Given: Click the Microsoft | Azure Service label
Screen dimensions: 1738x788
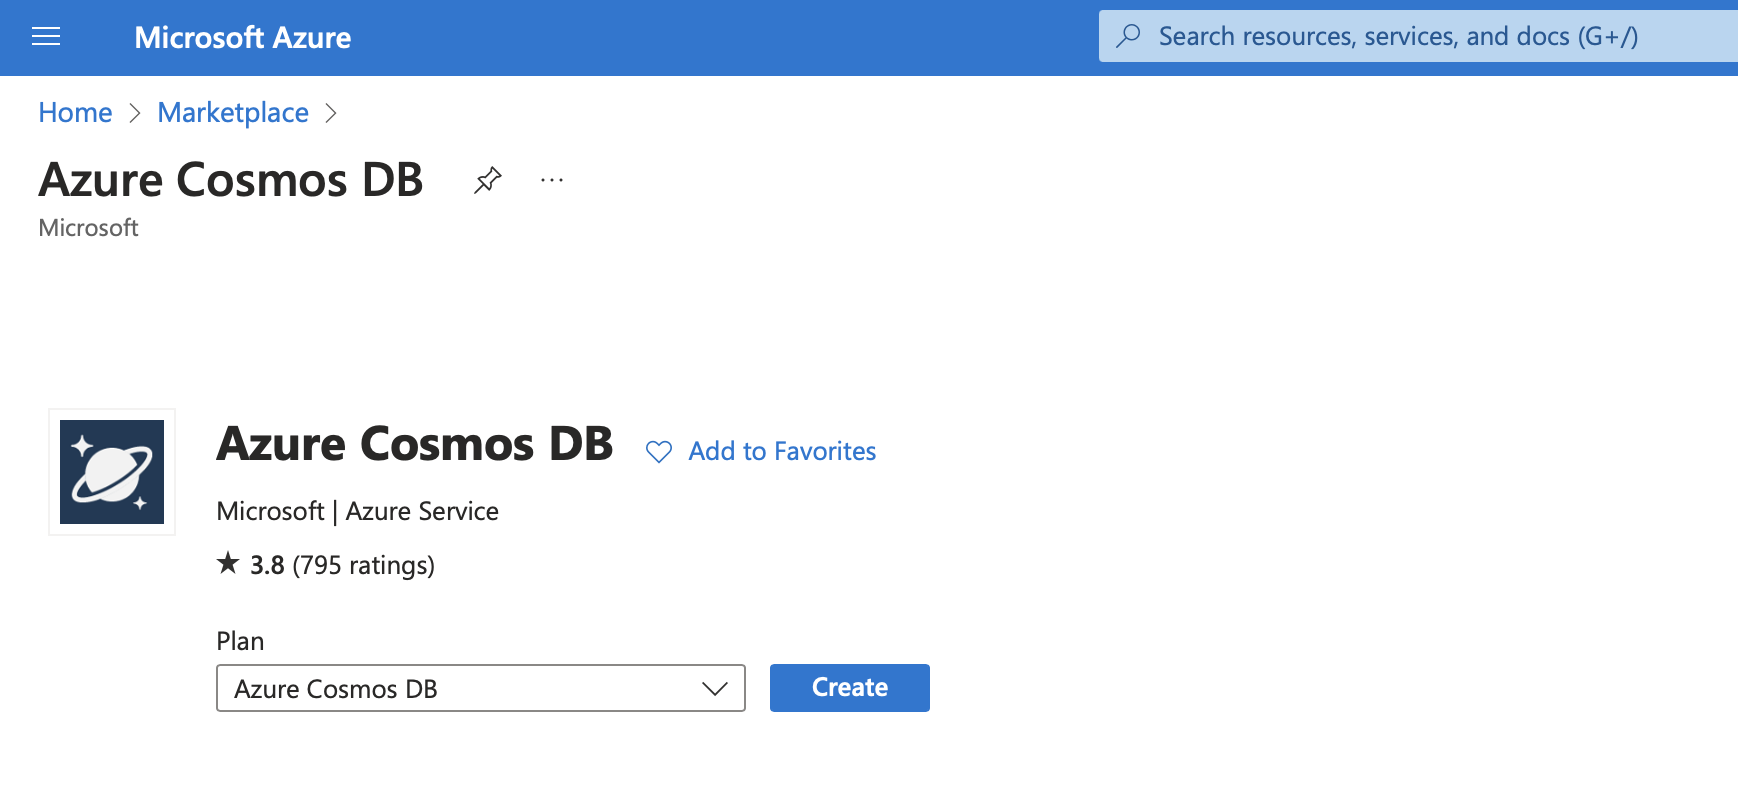Looking at the screenshot, I should click(357, 511).
